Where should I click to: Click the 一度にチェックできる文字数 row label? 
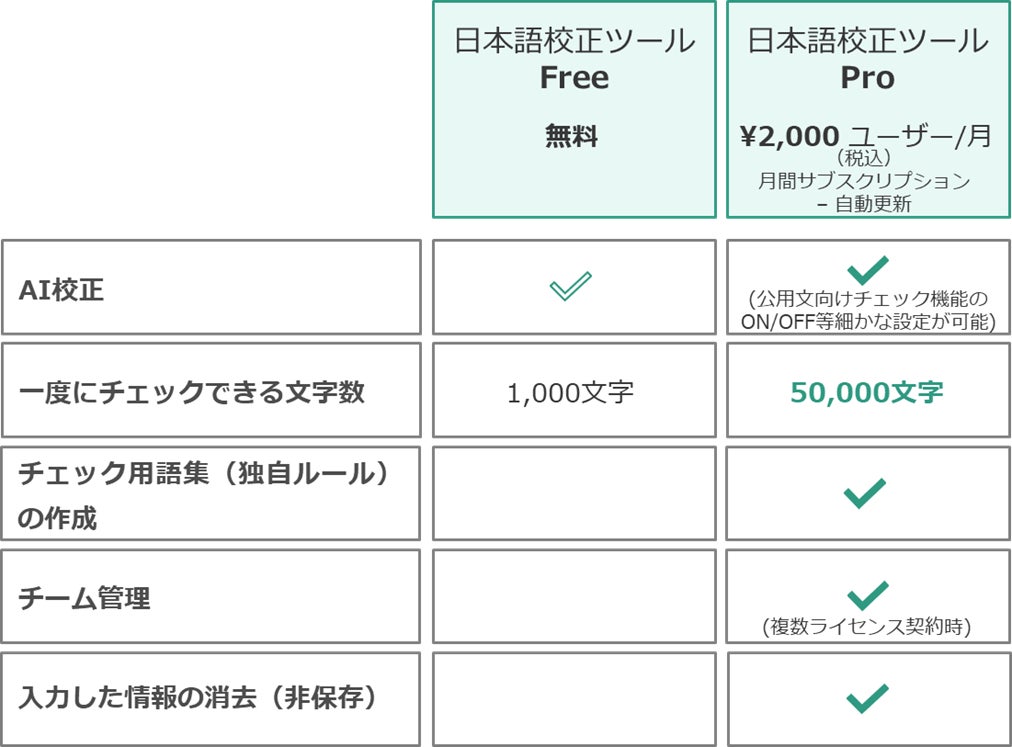coord(192,392)
